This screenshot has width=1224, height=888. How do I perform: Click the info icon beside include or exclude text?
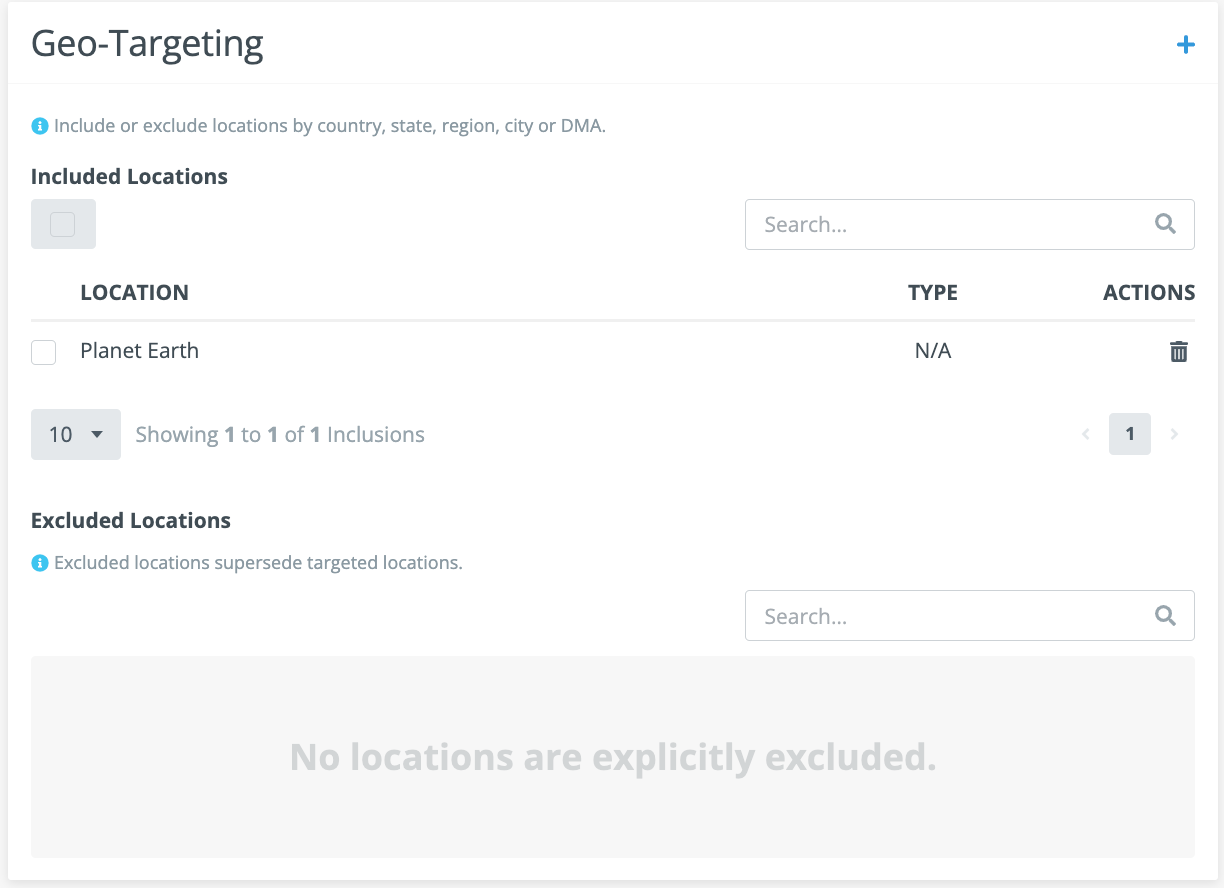click(x=39, y=126)
